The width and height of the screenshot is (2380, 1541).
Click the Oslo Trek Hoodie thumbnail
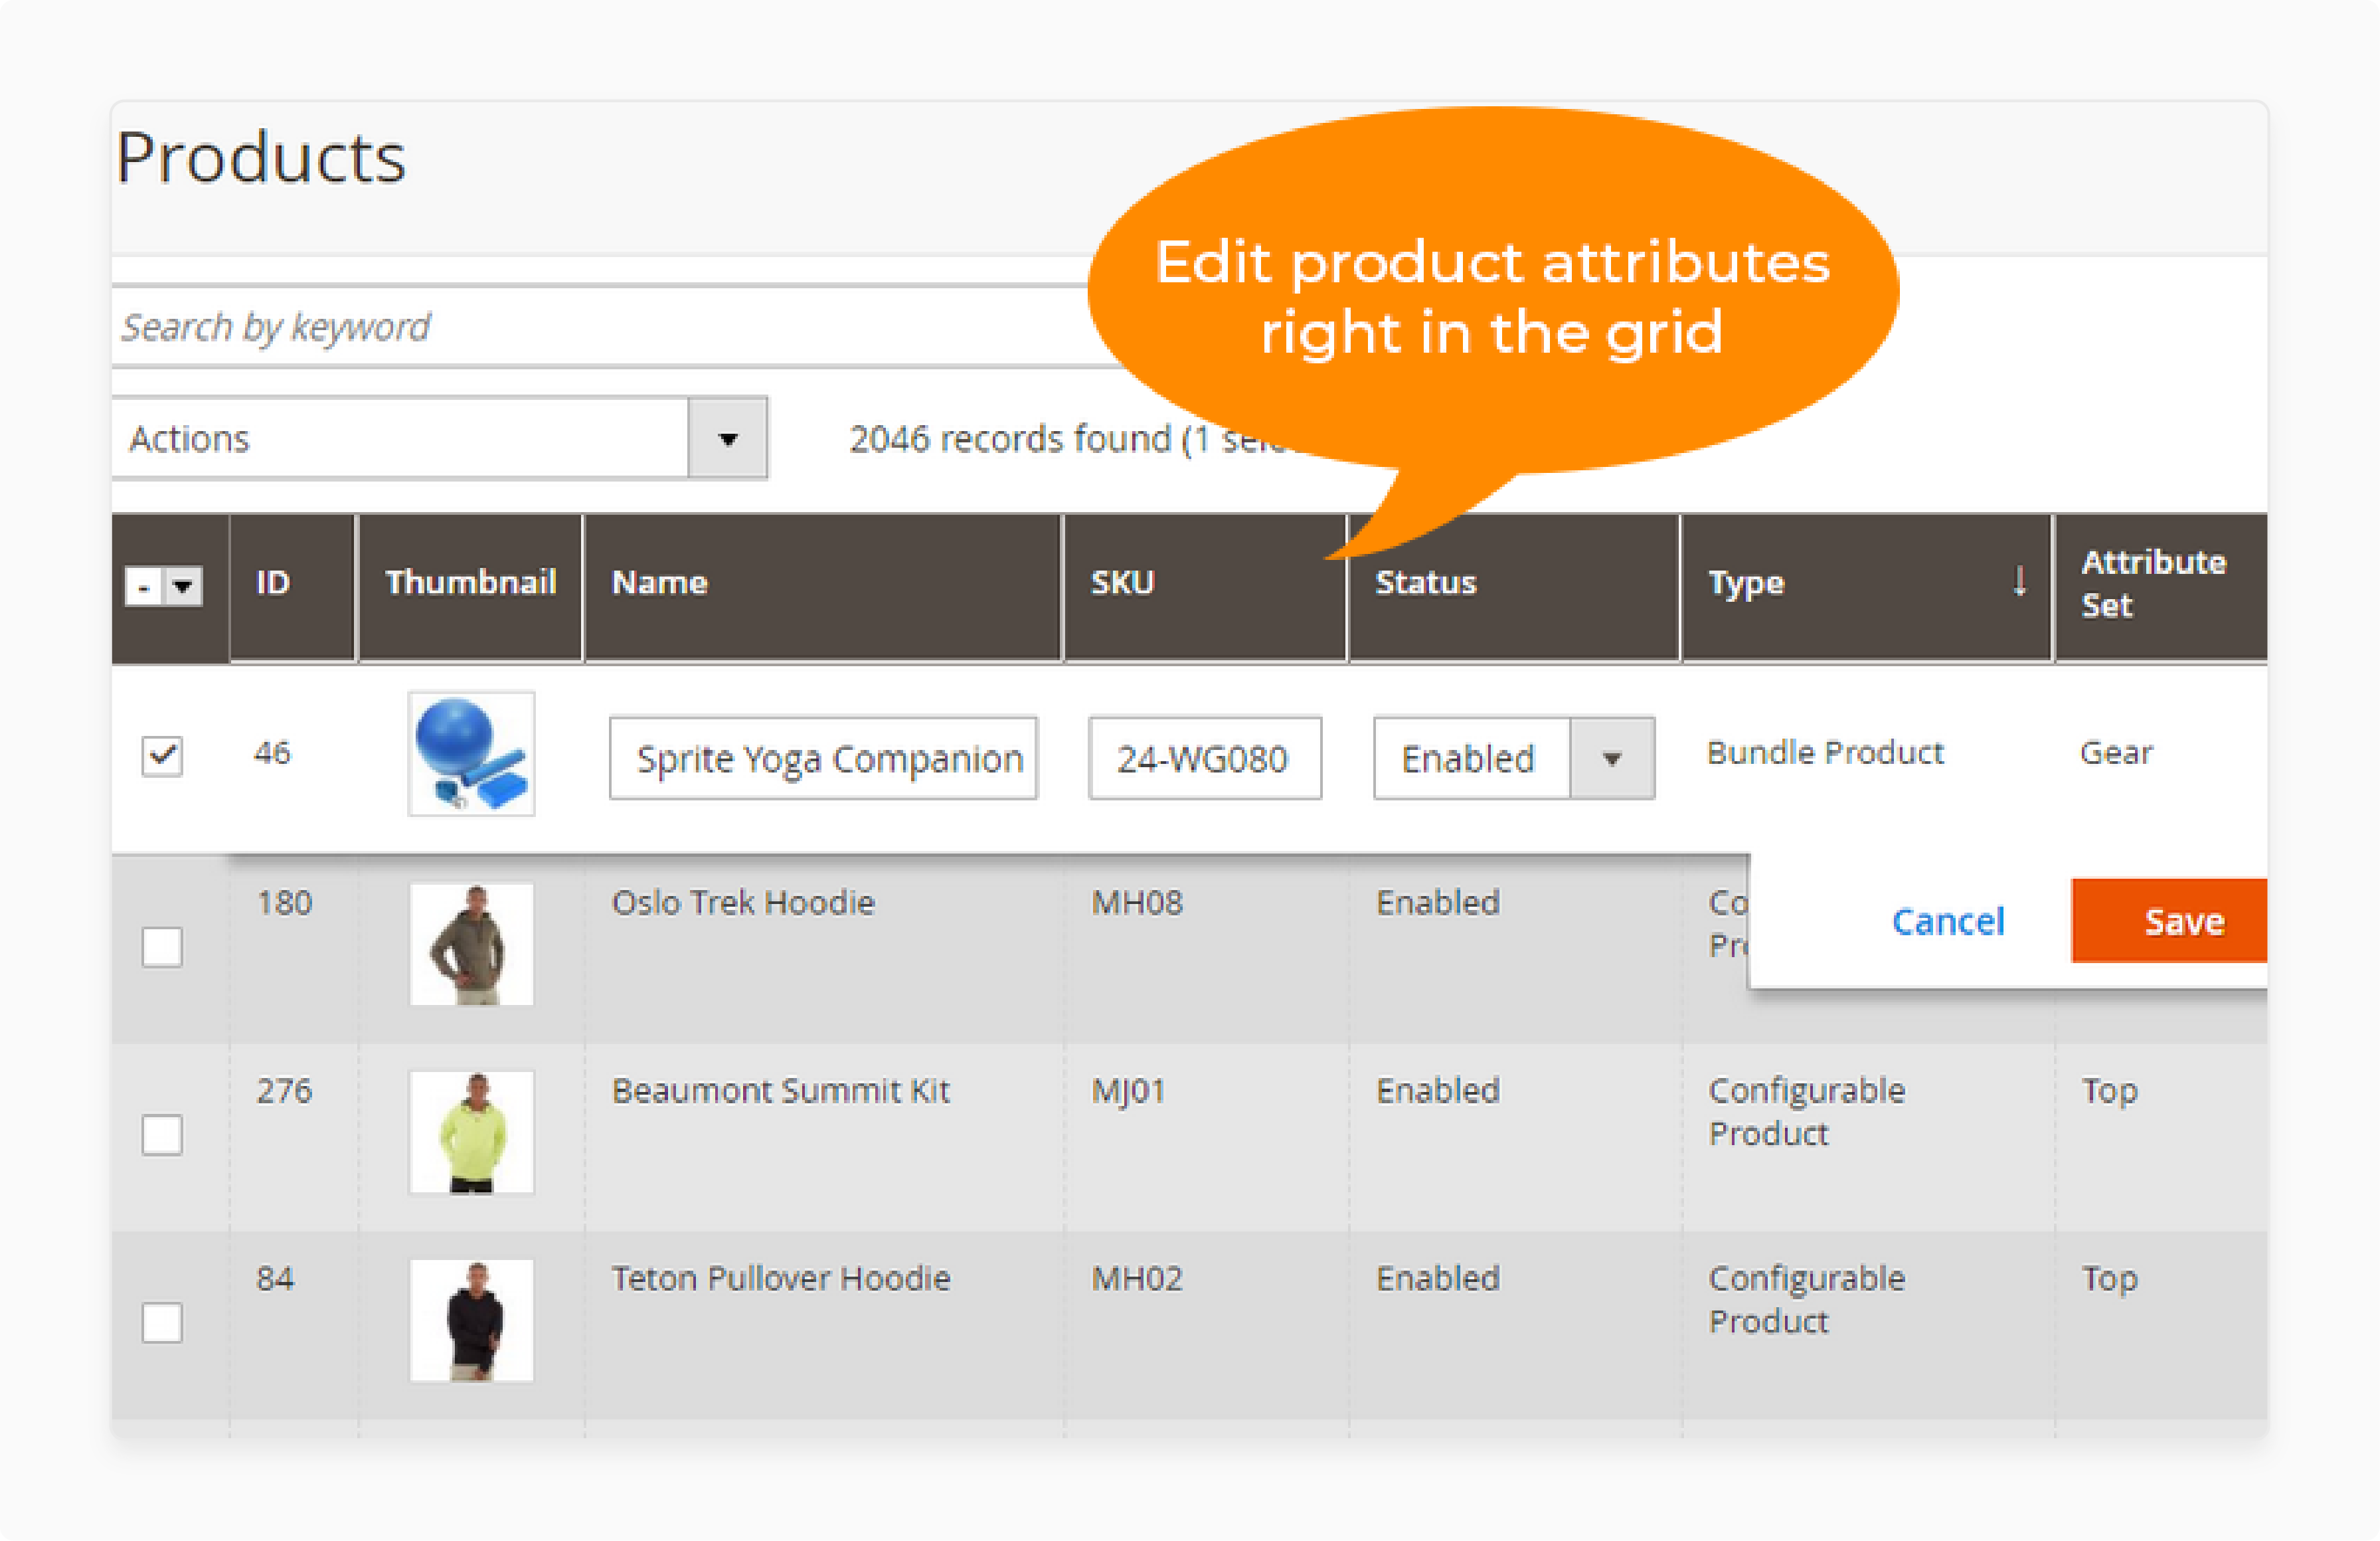tap(471, 943)
